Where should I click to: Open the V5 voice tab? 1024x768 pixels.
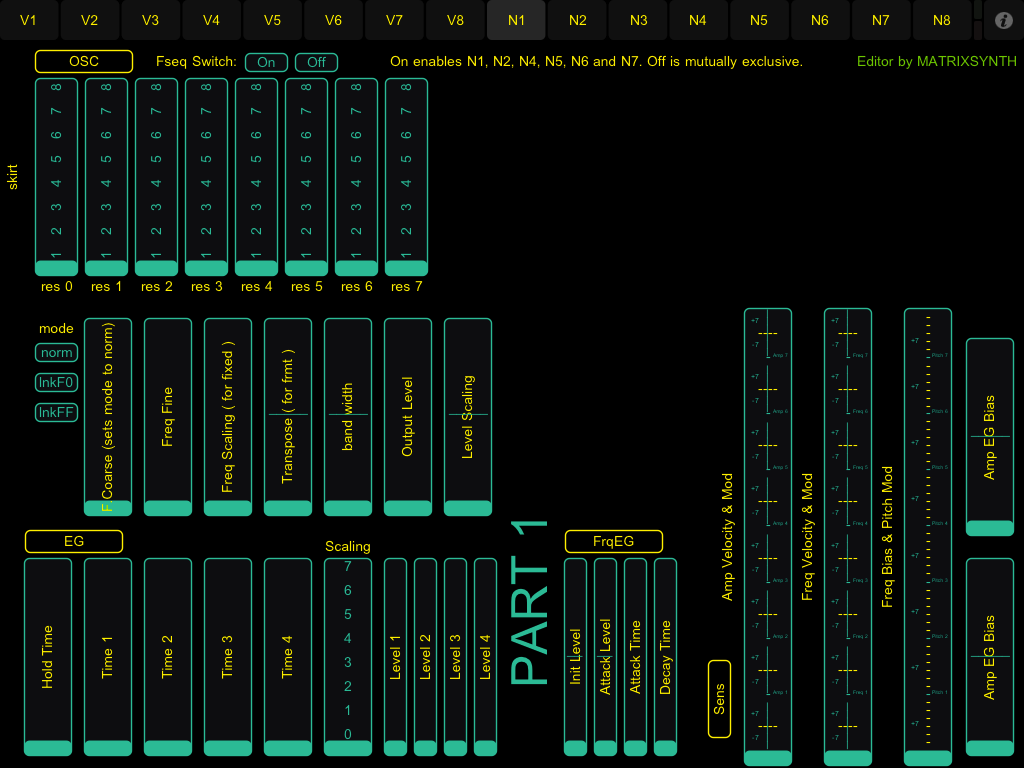coord(272,20)
